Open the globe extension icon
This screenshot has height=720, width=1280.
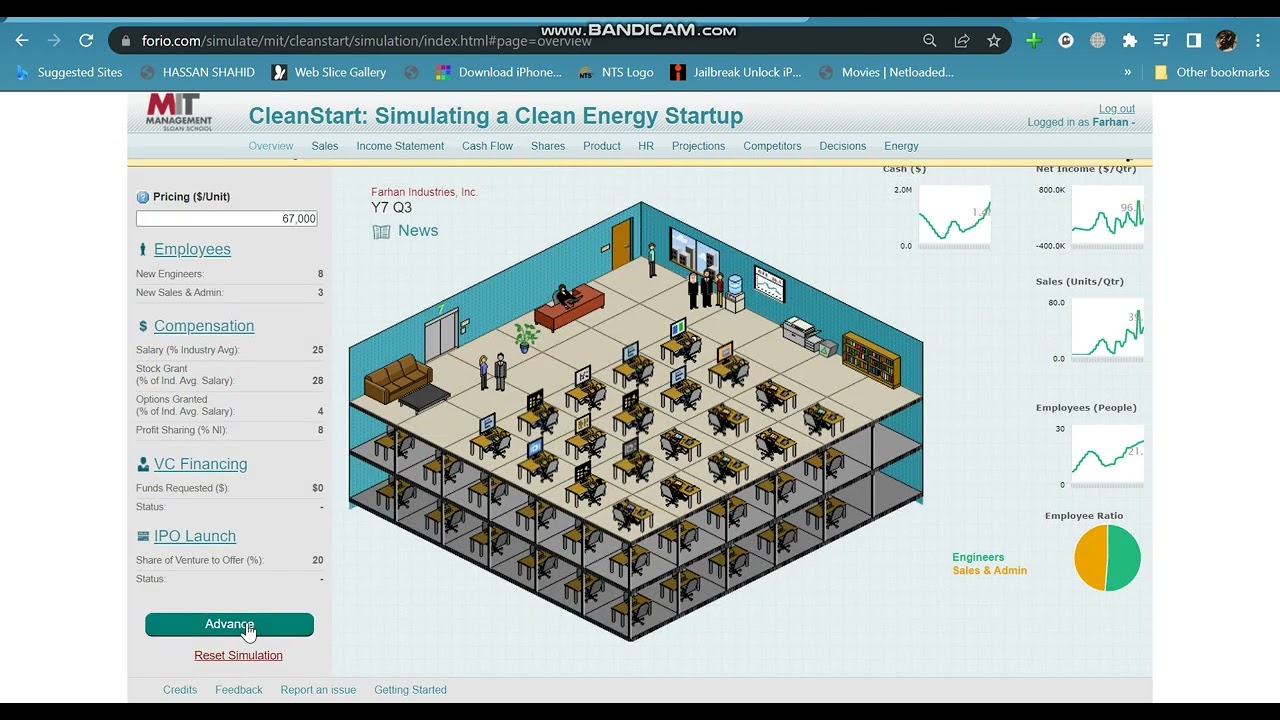point(1098,41)
